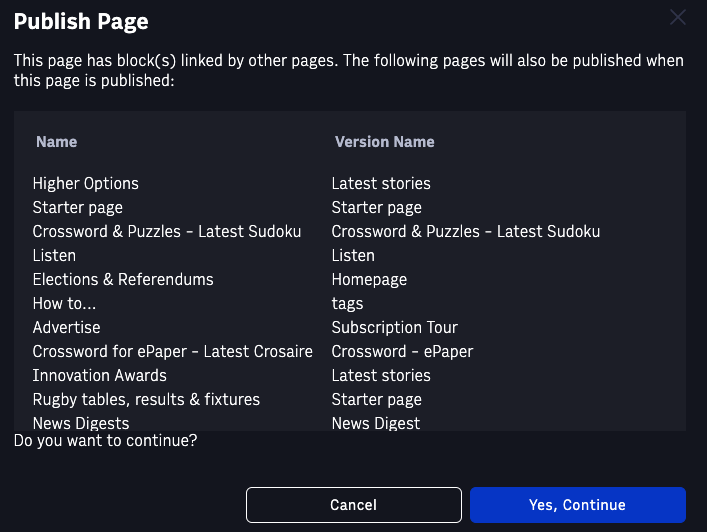Select Crossword & Puzzles - Latest Sudoku name
Image resolution: width=707 pixels, height=532 pixels.
coord(167,232)
